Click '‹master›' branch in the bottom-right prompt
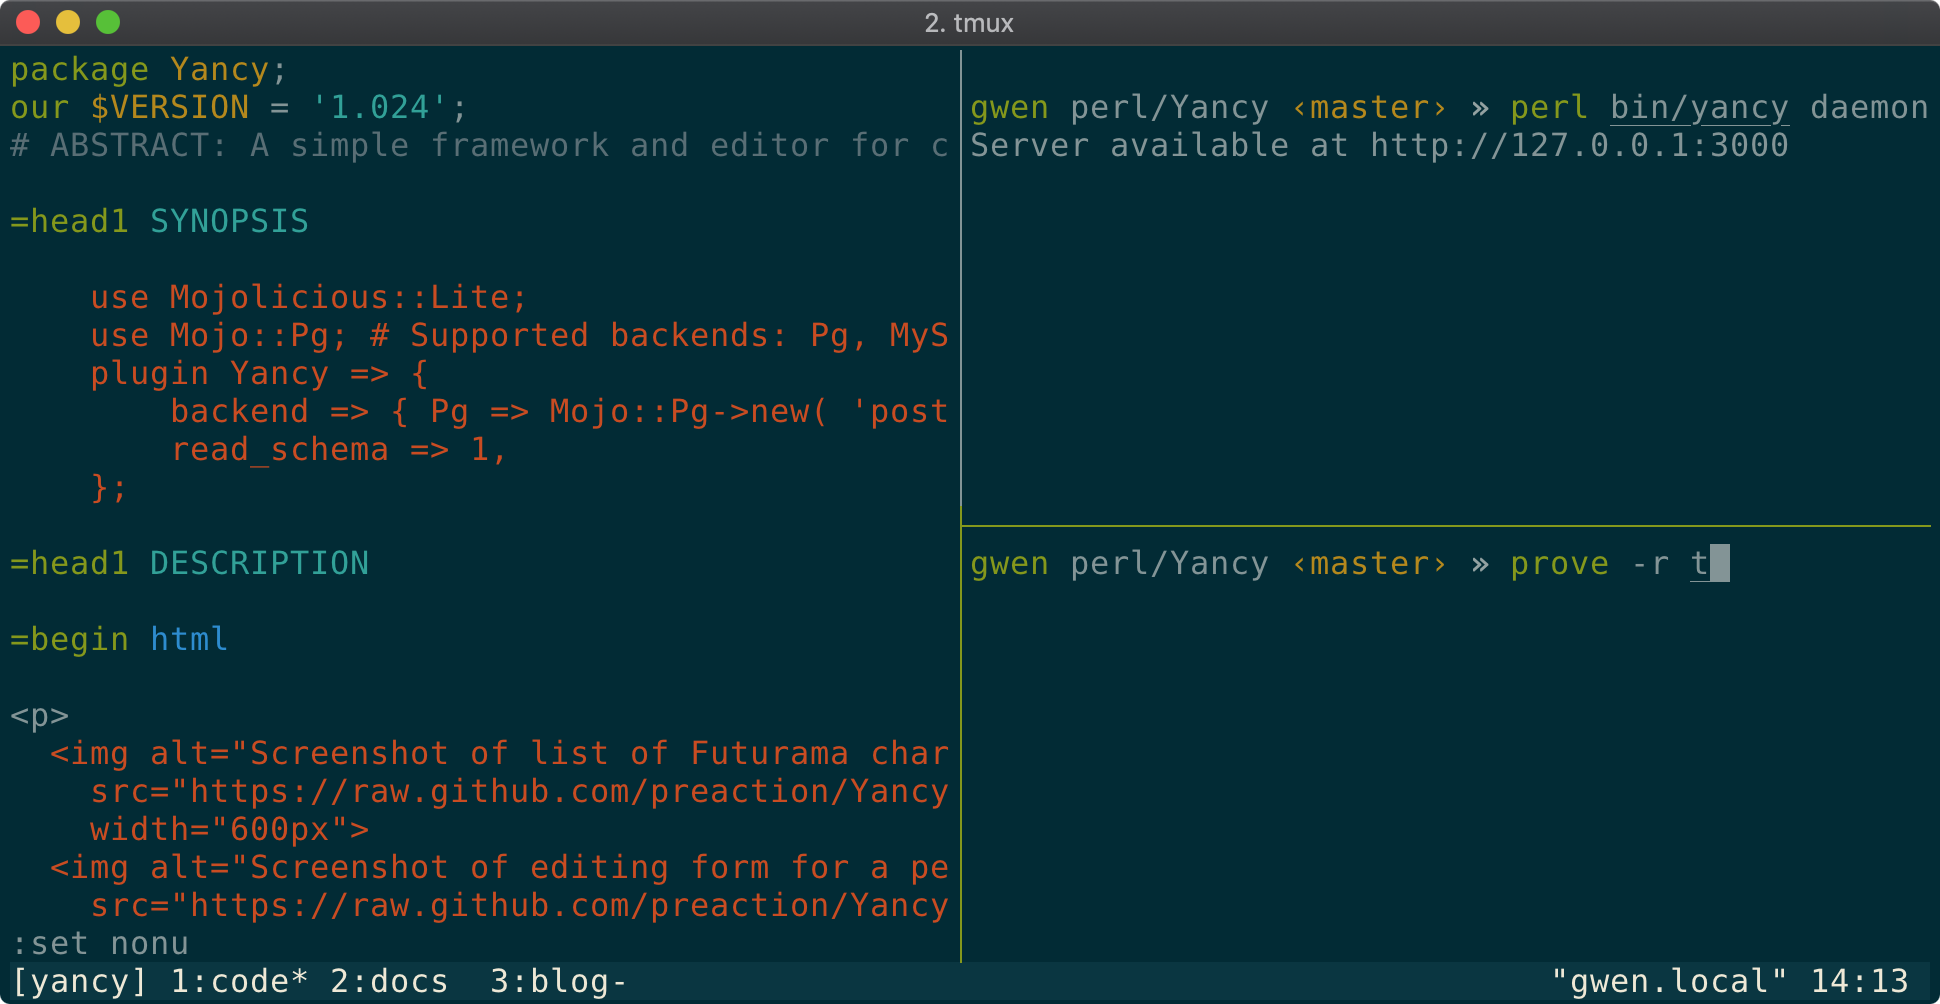 1369,563
